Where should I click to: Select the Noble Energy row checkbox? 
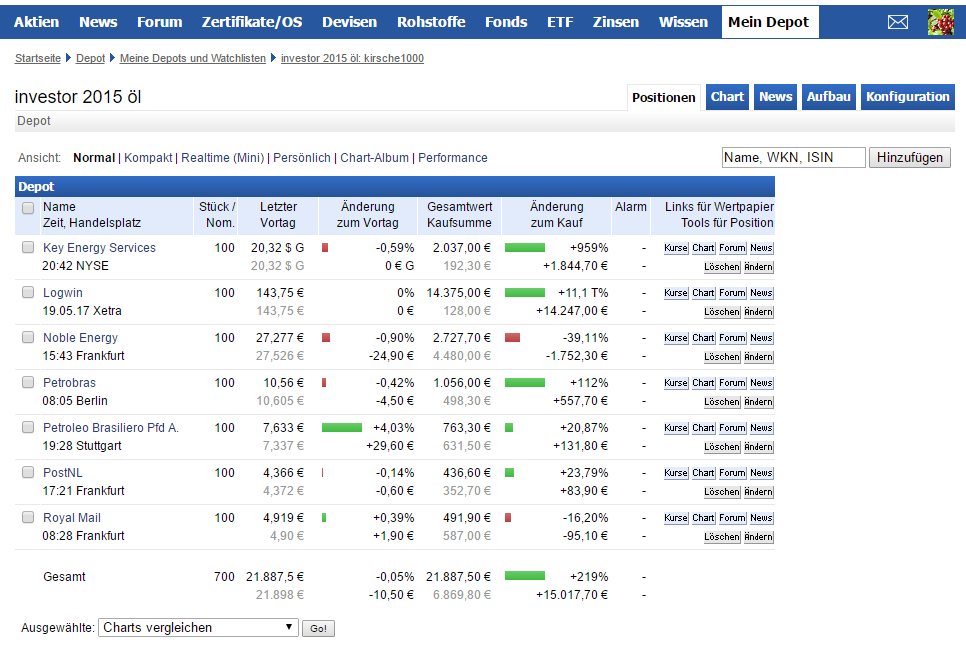[x=28, y=338]
